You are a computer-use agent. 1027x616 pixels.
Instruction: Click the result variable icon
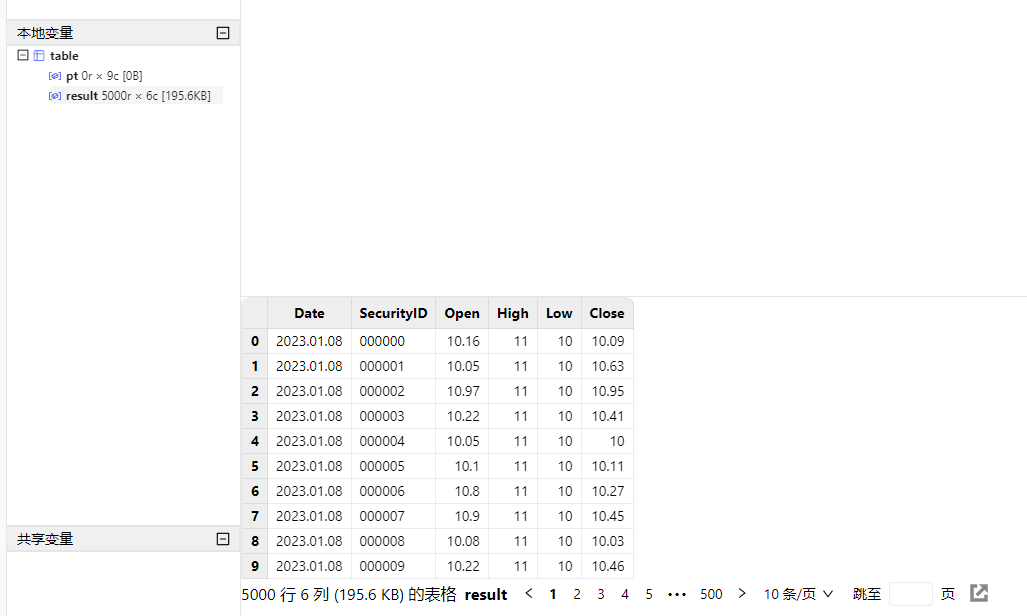(55, 96)
